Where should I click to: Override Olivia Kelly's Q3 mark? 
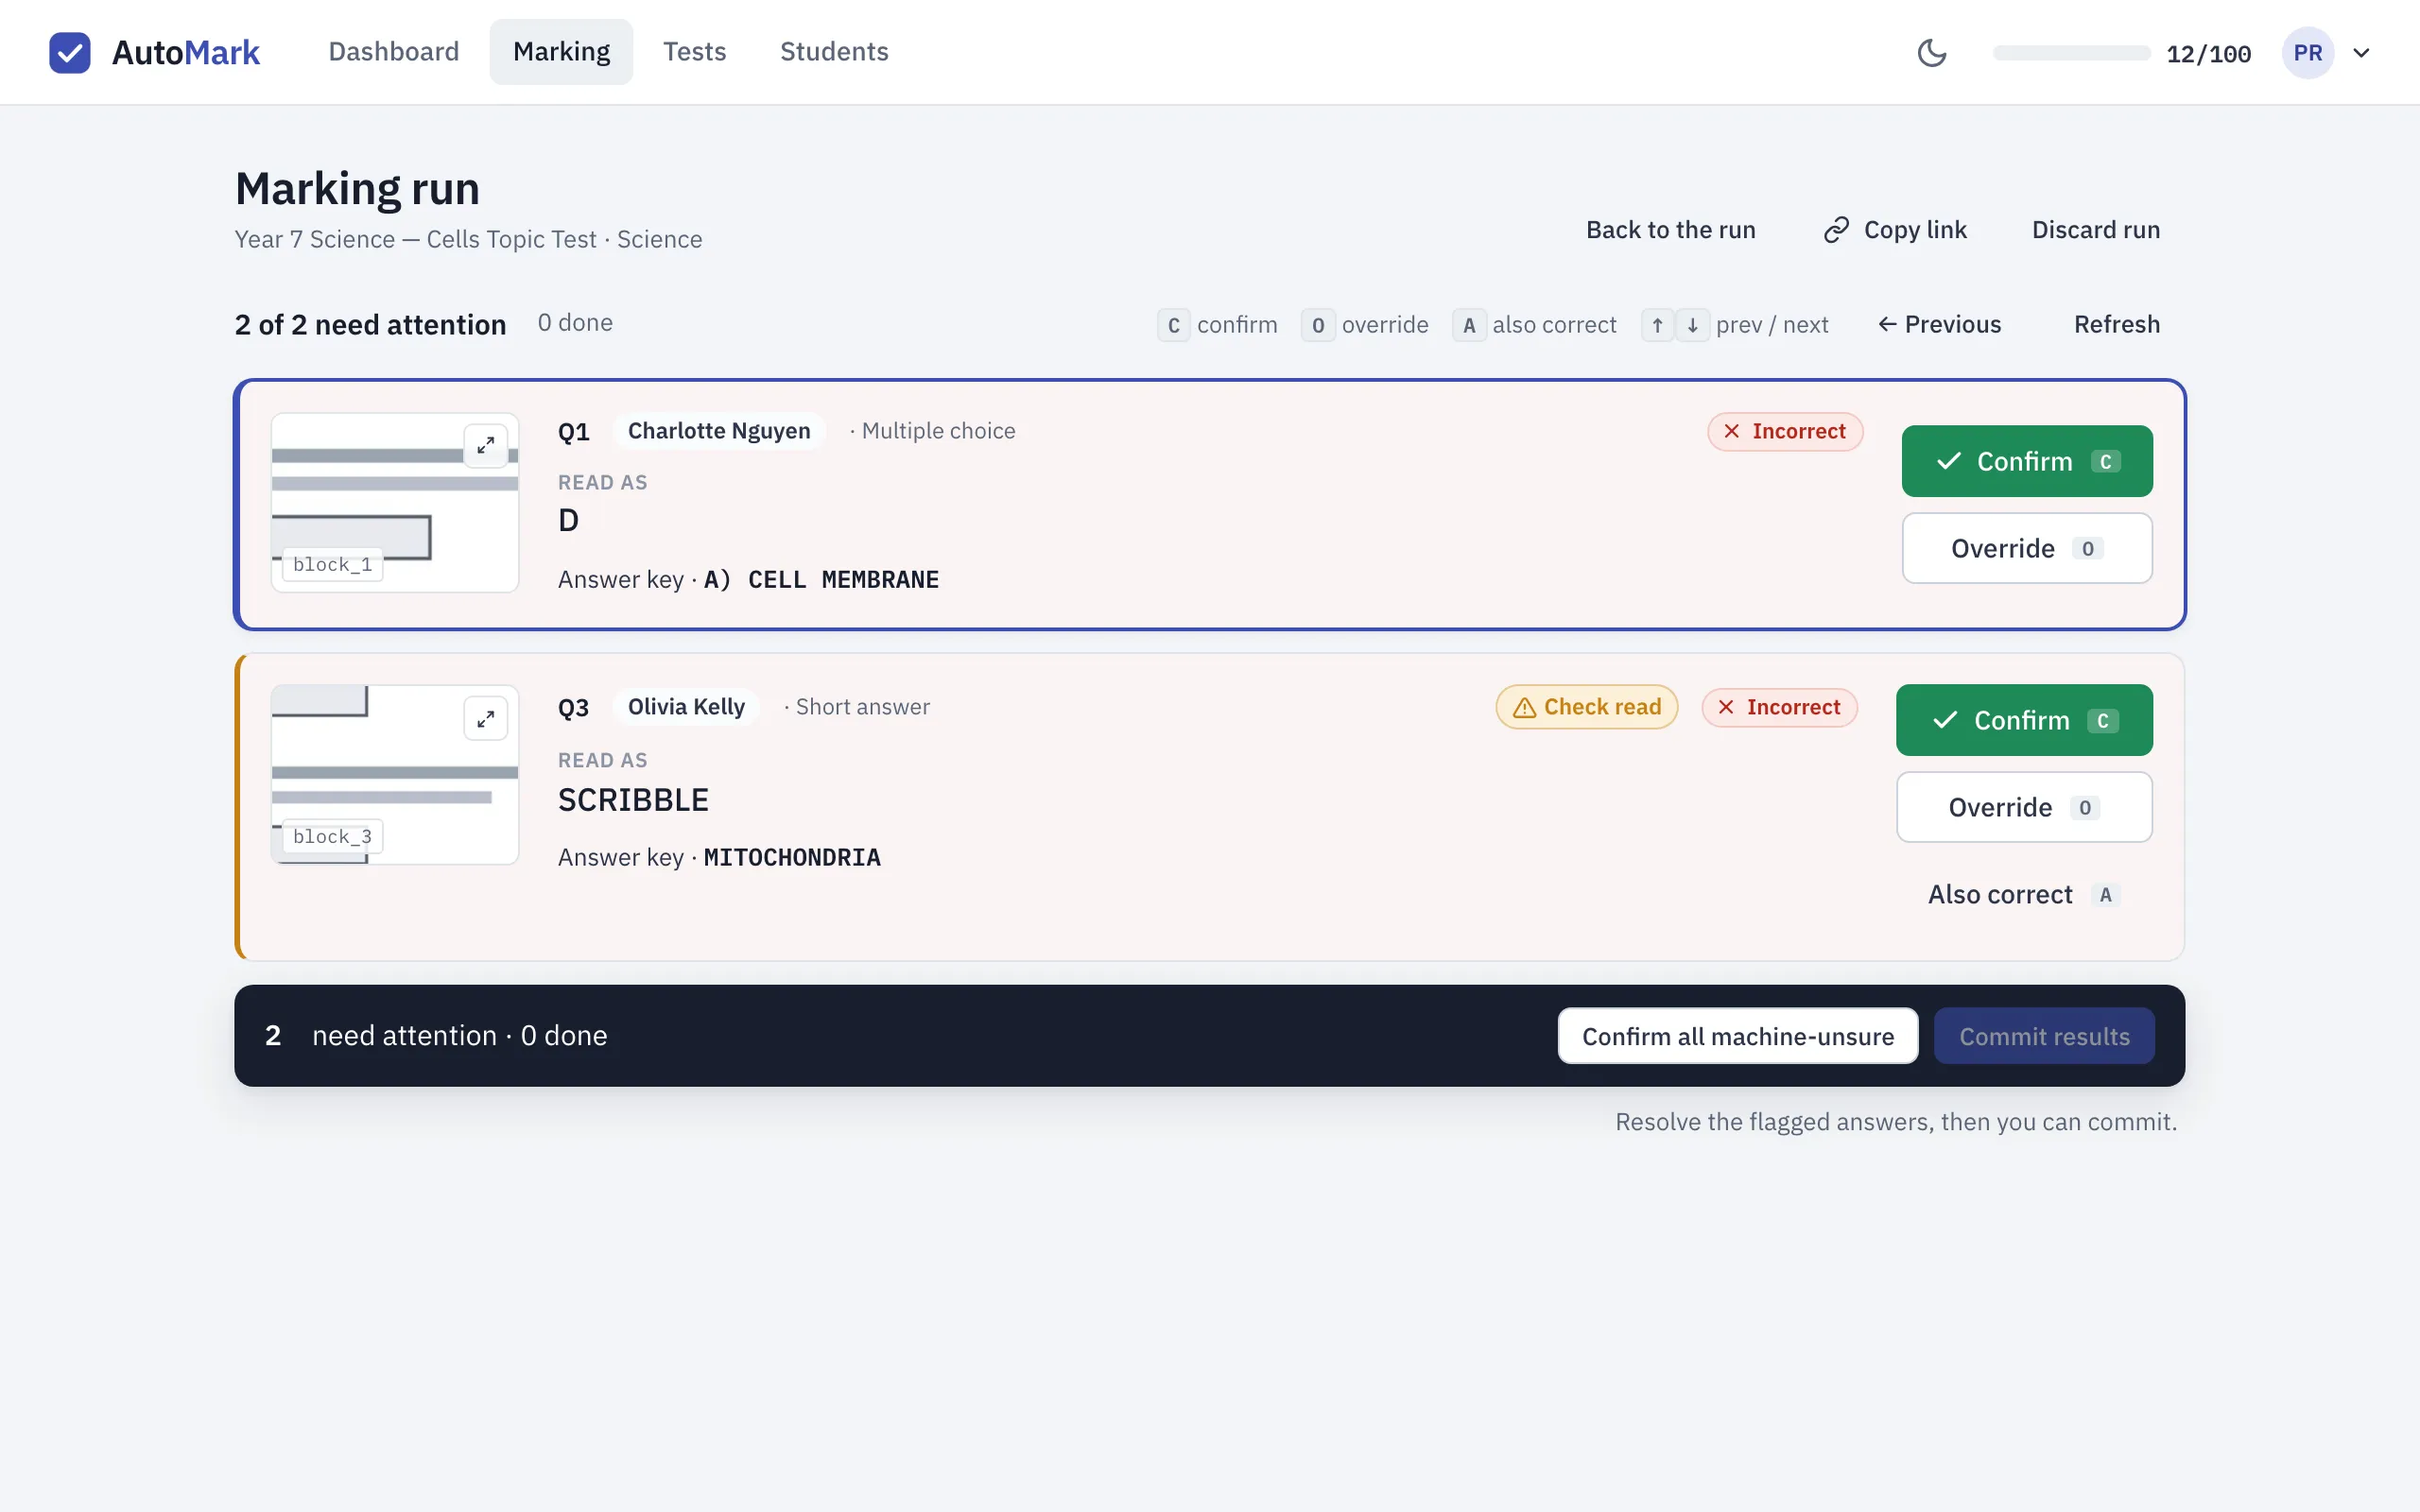click(x=2024, y=807)
